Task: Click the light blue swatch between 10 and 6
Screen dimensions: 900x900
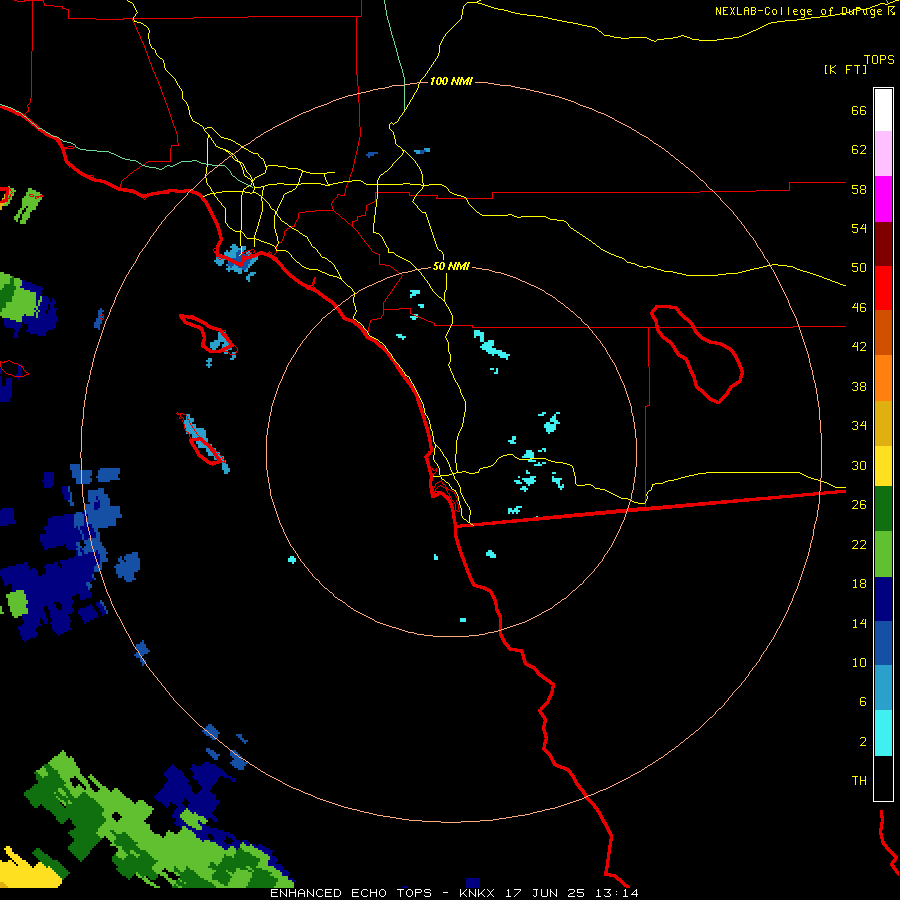Action: 883,688
